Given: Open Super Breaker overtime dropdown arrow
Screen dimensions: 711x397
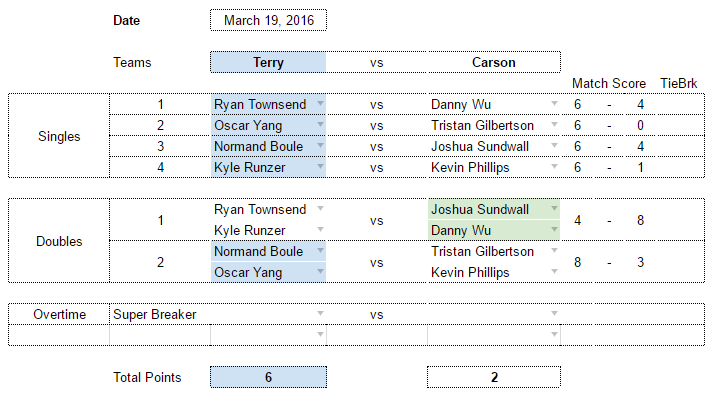Looking at the screenshot, I should click(x=320, y=314).
